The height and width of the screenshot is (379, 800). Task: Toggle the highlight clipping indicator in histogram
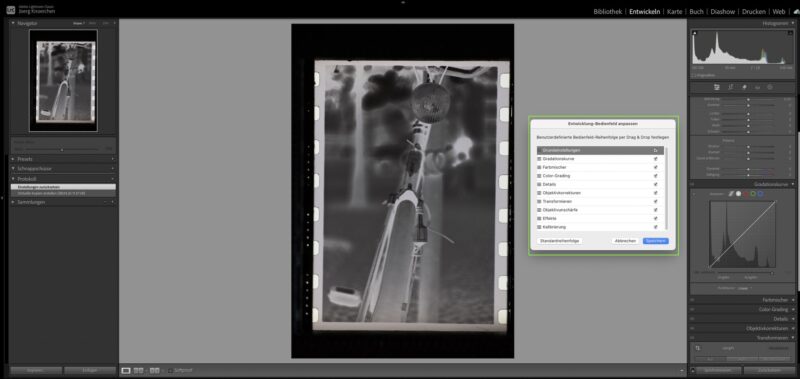pos(790,33)
